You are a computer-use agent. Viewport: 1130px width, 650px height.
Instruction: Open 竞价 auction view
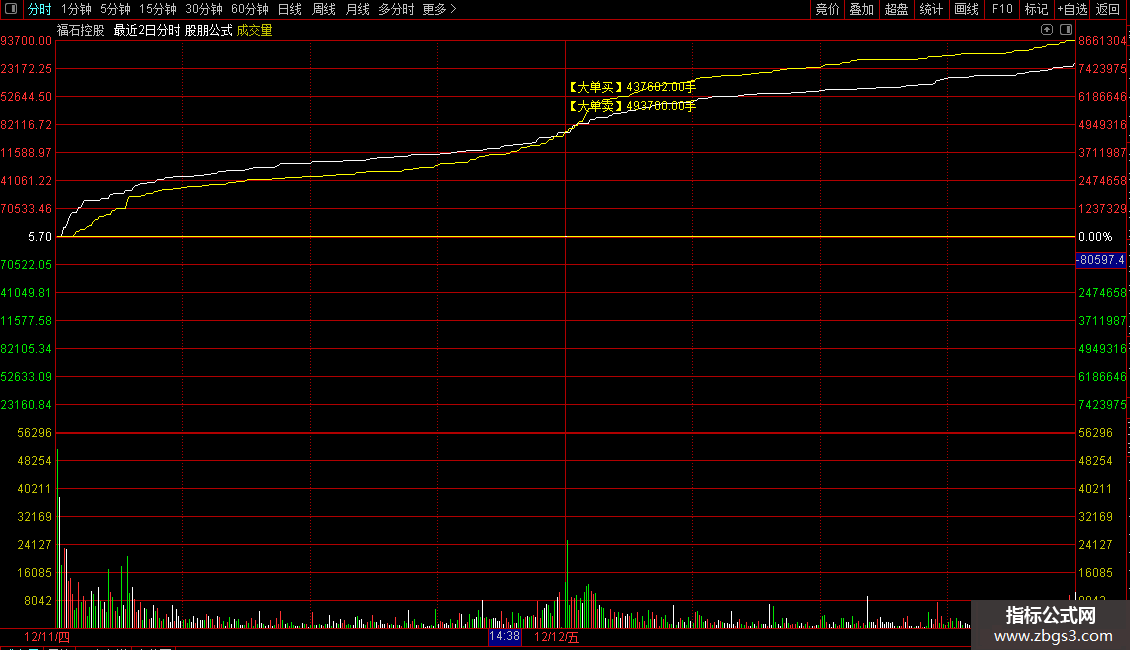coord(827,9)
